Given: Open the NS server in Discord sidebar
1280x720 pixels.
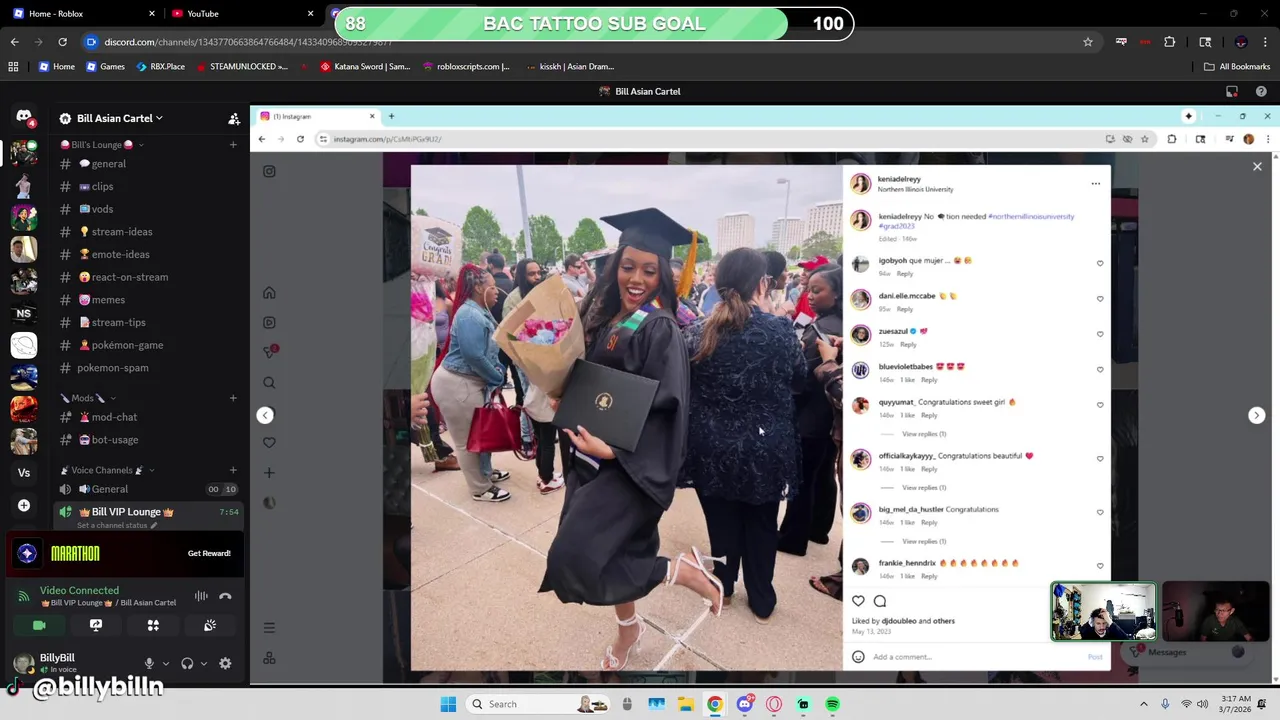Looking at the screenshot, I should (24, 313).
